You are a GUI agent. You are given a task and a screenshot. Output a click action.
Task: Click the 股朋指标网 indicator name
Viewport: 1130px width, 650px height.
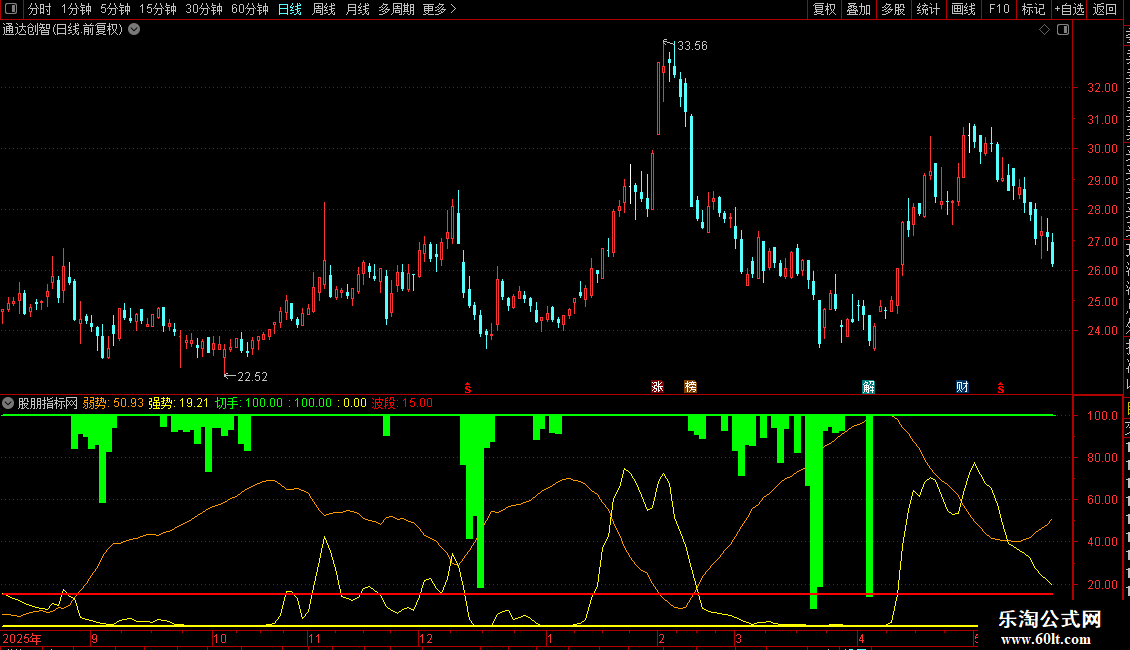[x=48, y=403]
